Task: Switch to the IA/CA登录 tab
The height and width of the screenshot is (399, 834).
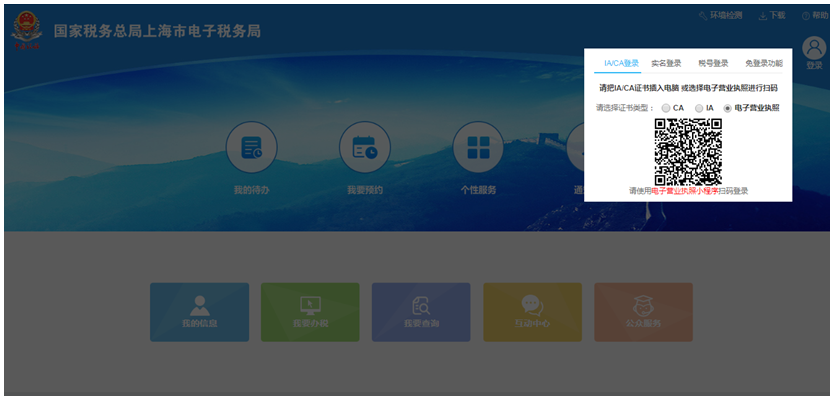Action: [621, 63]
